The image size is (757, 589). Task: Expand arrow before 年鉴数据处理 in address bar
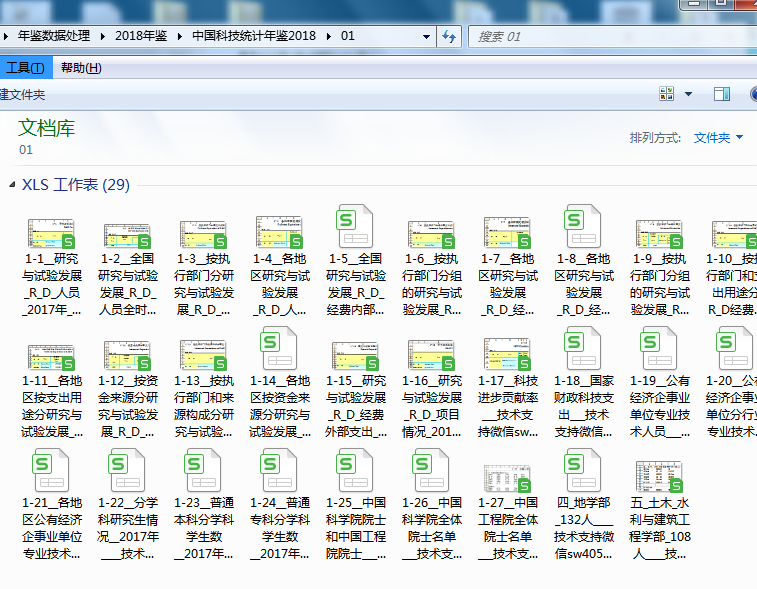tap(6, 36)
